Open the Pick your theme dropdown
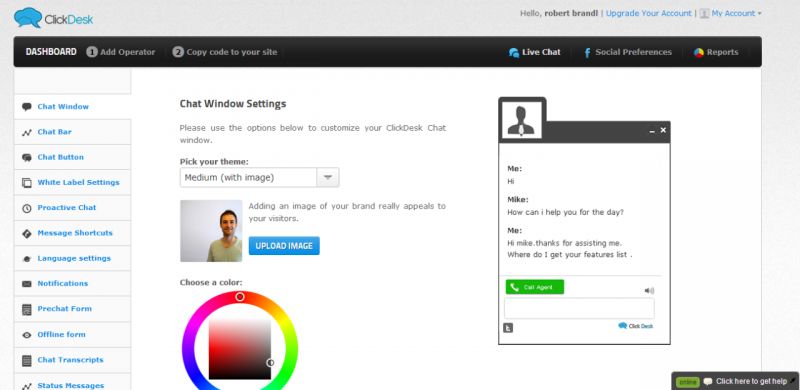800x390 pixels. pyautogui.click(x=259, y=178)
